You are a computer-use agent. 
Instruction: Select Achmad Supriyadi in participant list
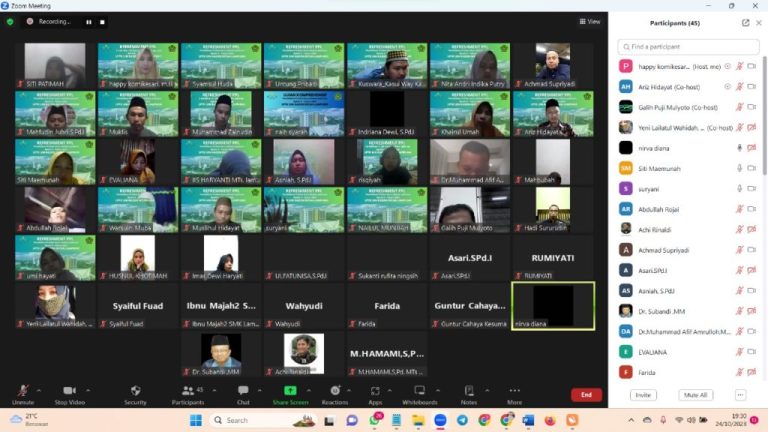688,250
